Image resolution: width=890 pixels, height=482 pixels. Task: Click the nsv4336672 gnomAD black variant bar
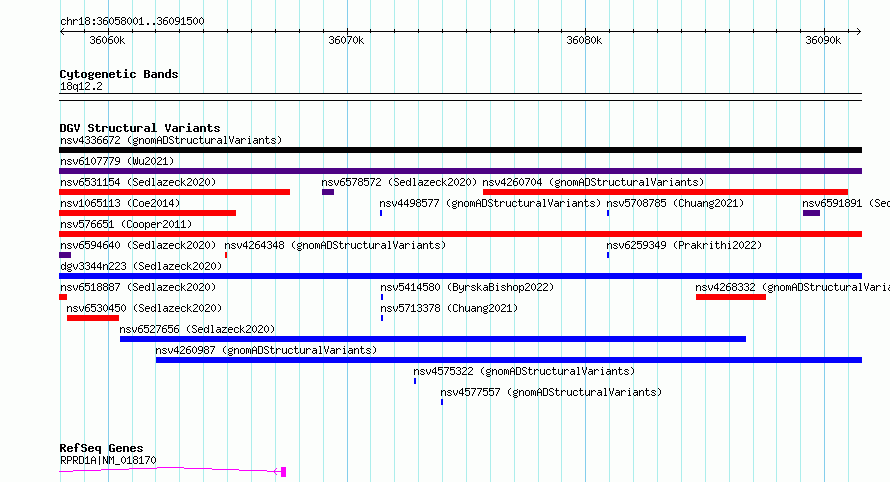[x=460, y=150]
